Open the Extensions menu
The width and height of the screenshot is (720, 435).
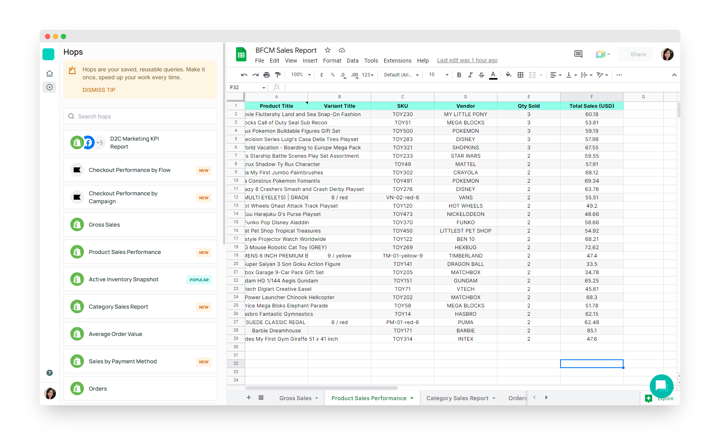point(398,61)
